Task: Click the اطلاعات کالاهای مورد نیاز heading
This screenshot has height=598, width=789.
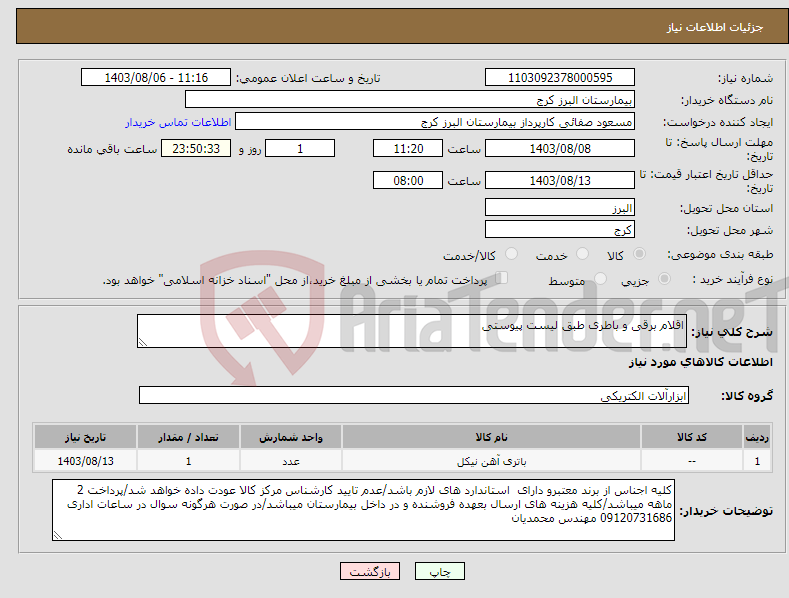Action: [700, 362]
